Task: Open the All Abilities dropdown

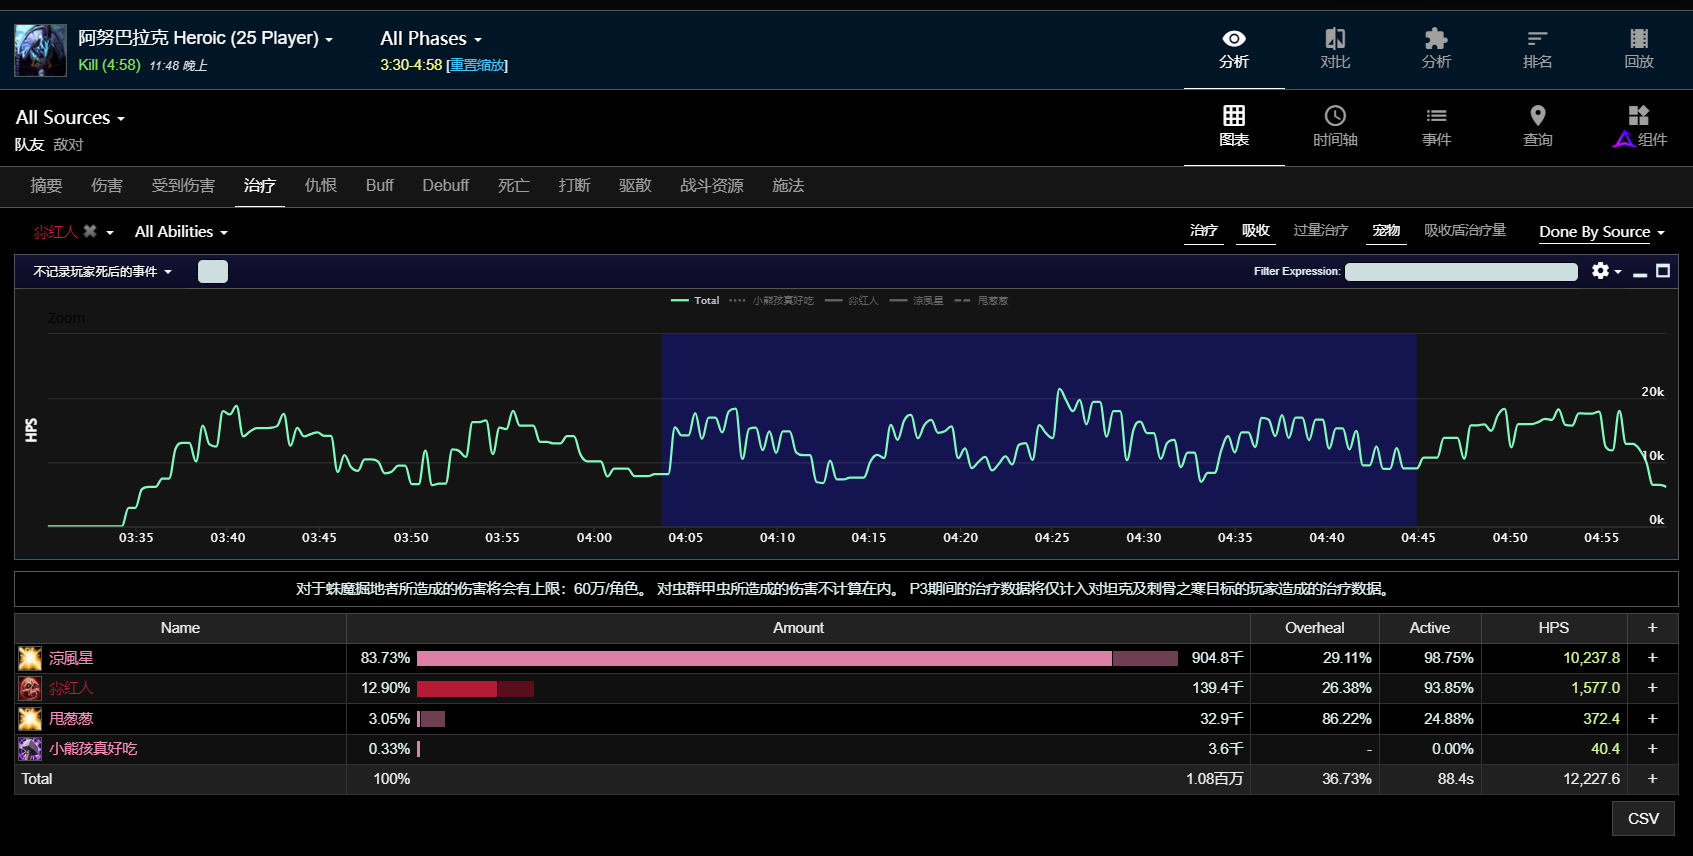Action: 181,232
